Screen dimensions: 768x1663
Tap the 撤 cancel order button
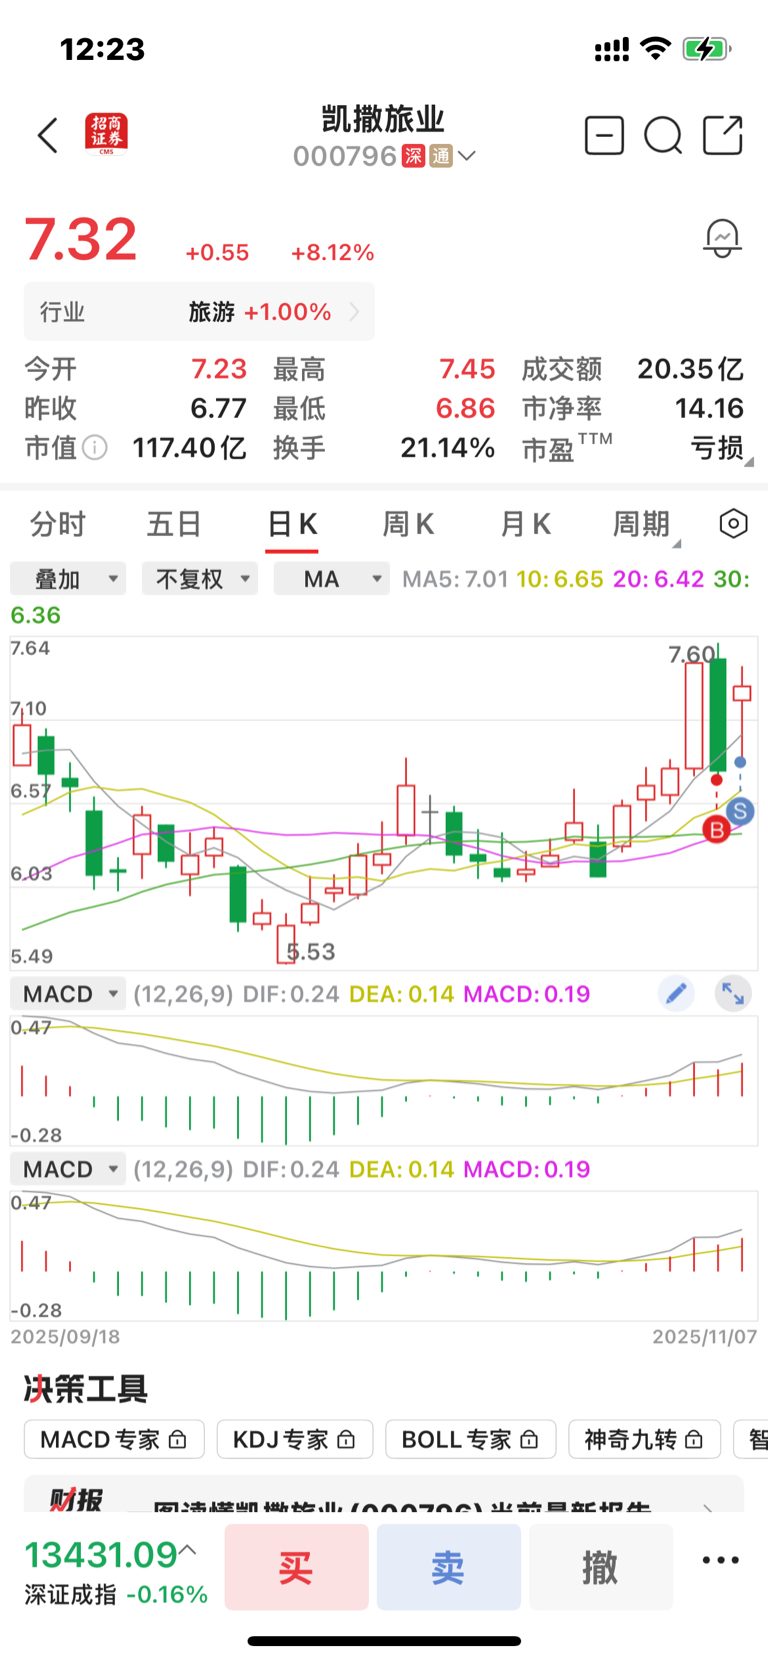600,1567
